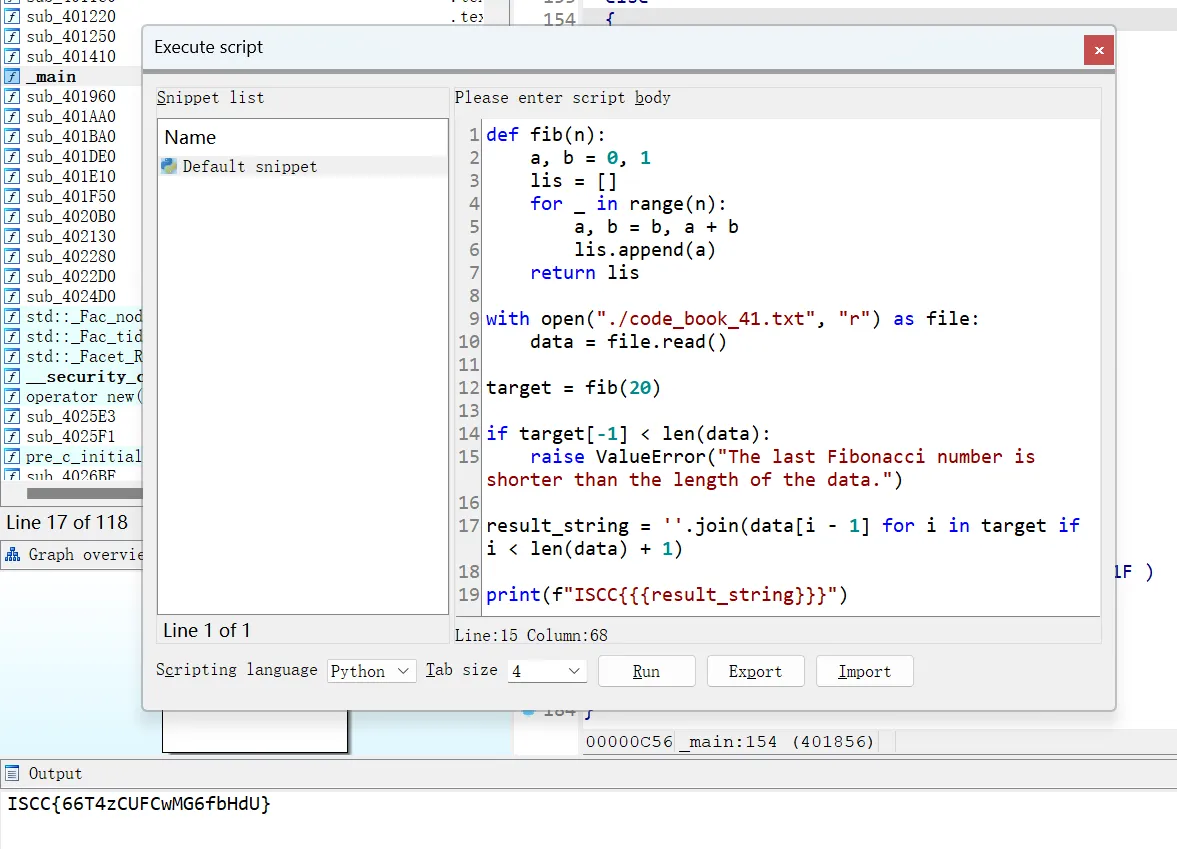Click the Name column header in snippet list
The height and width of the screenshot is (849, 1177).
pos(190,138)
